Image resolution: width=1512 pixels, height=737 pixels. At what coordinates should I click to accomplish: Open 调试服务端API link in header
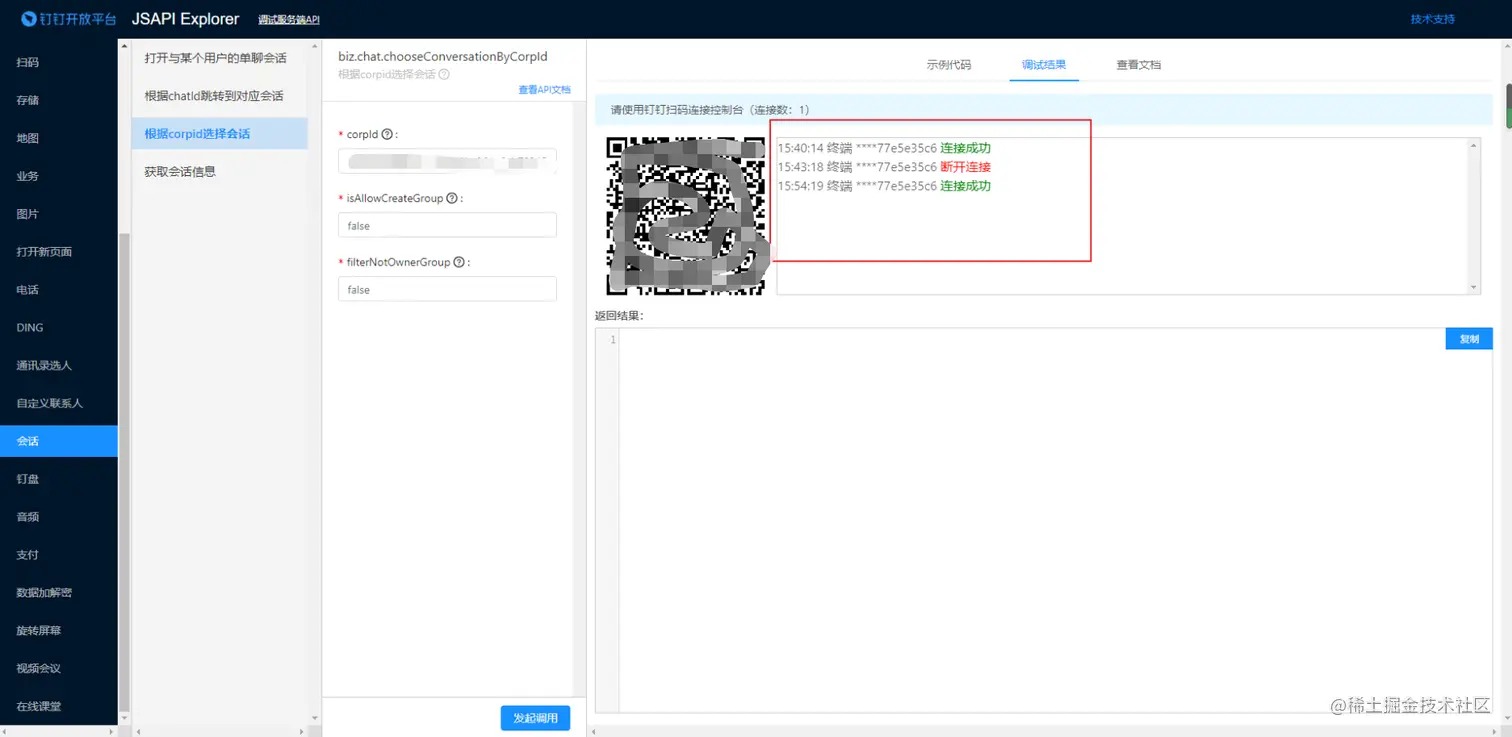tap(289, 20)
